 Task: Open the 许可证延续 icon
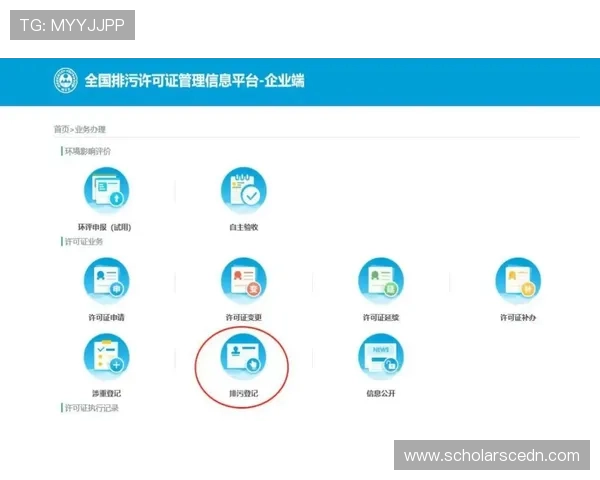[x=381, y=281]
